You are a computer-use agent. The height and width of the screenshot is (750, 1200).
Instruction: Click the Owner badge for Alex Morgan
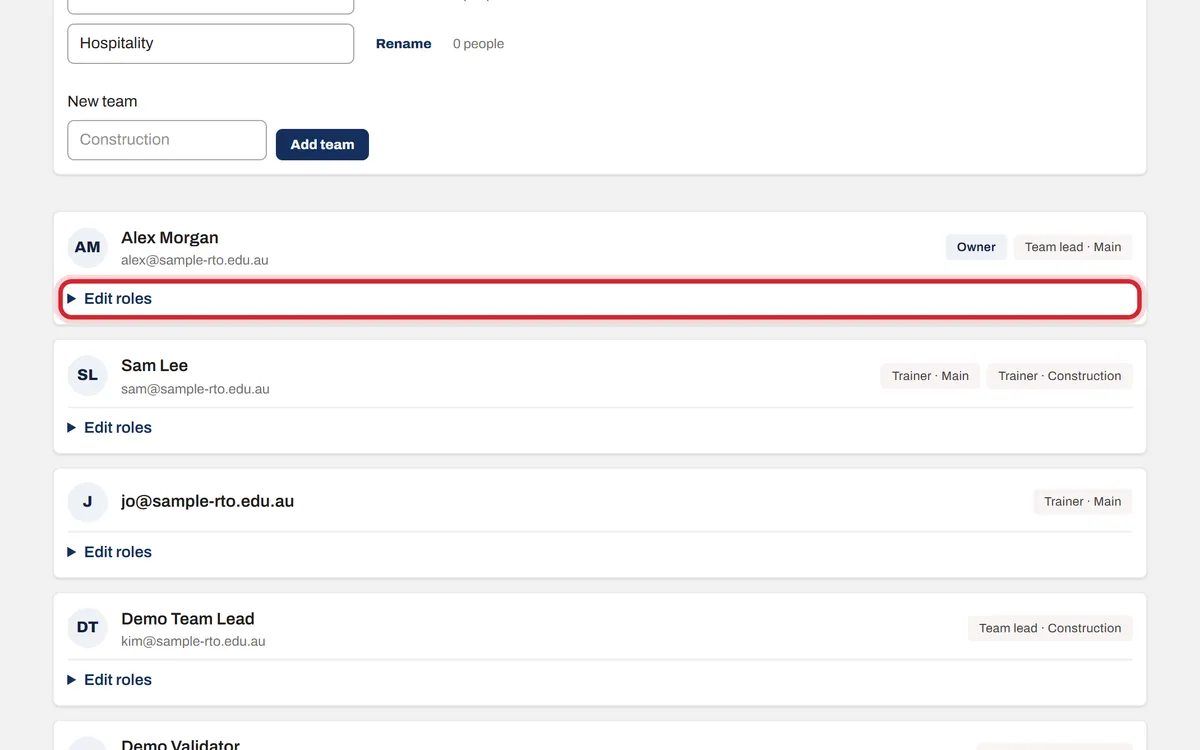976,247
